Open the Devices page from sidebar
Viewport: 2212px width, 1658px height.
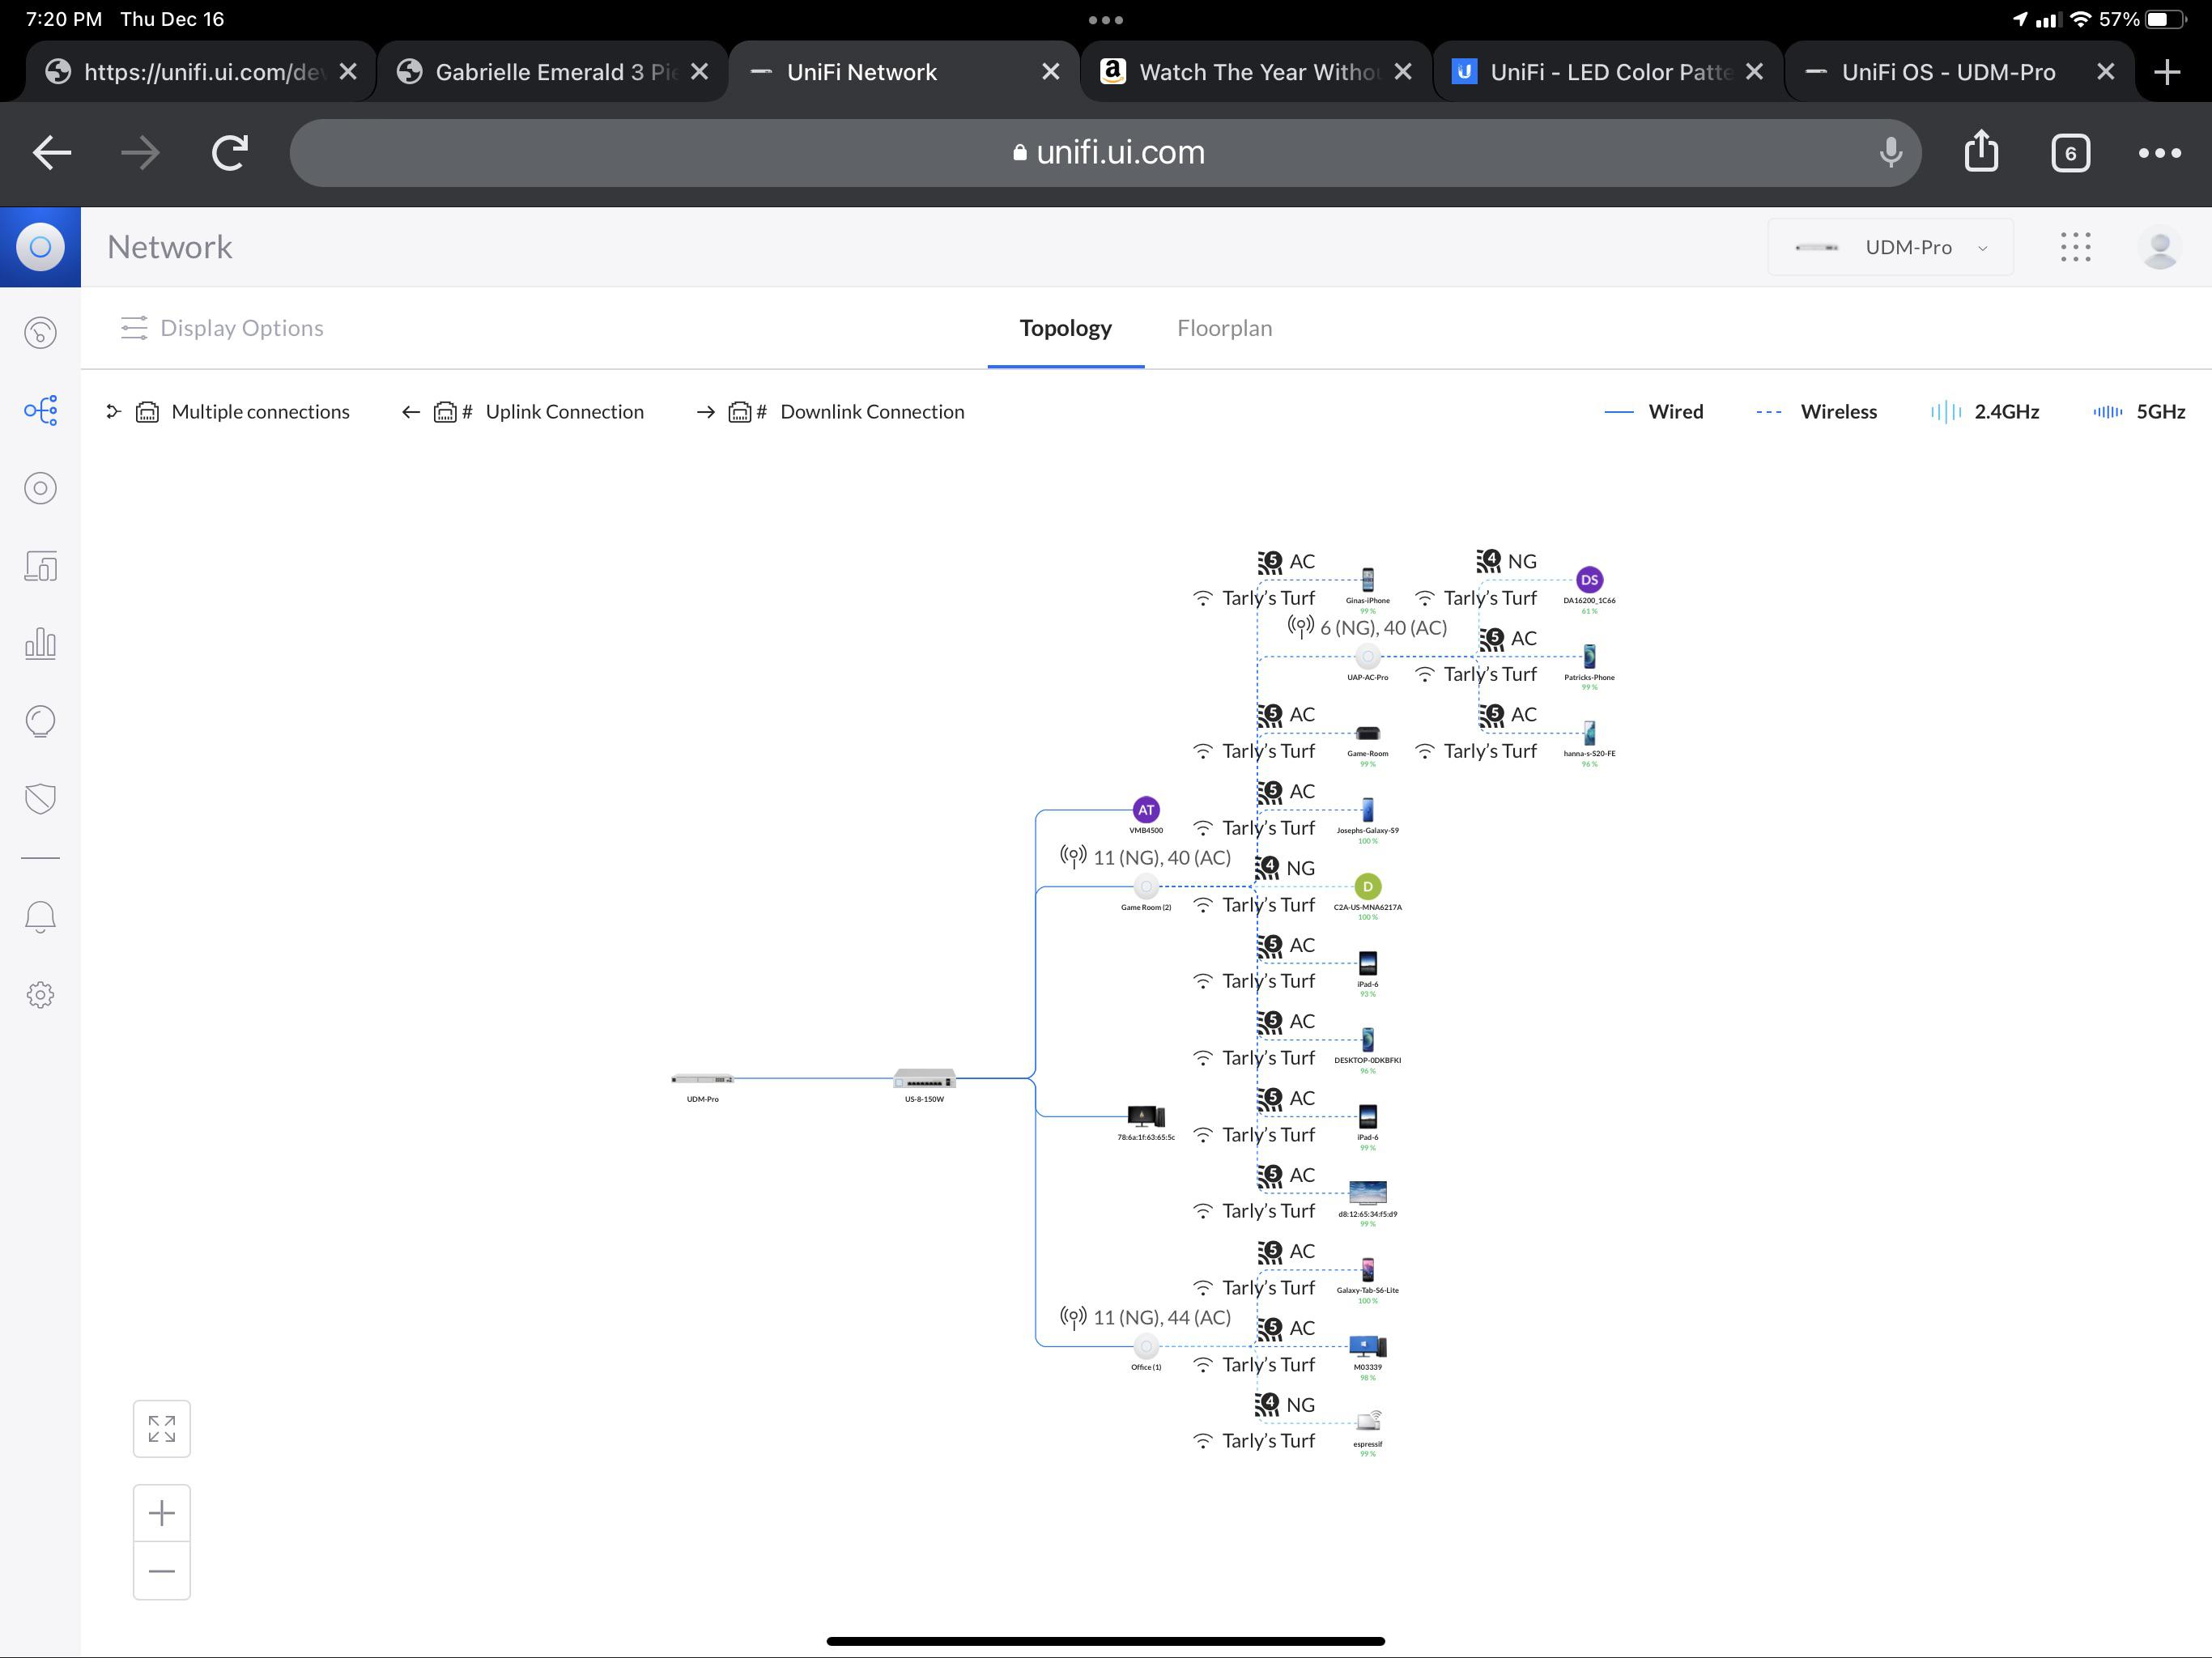click(x=40, y=488)
